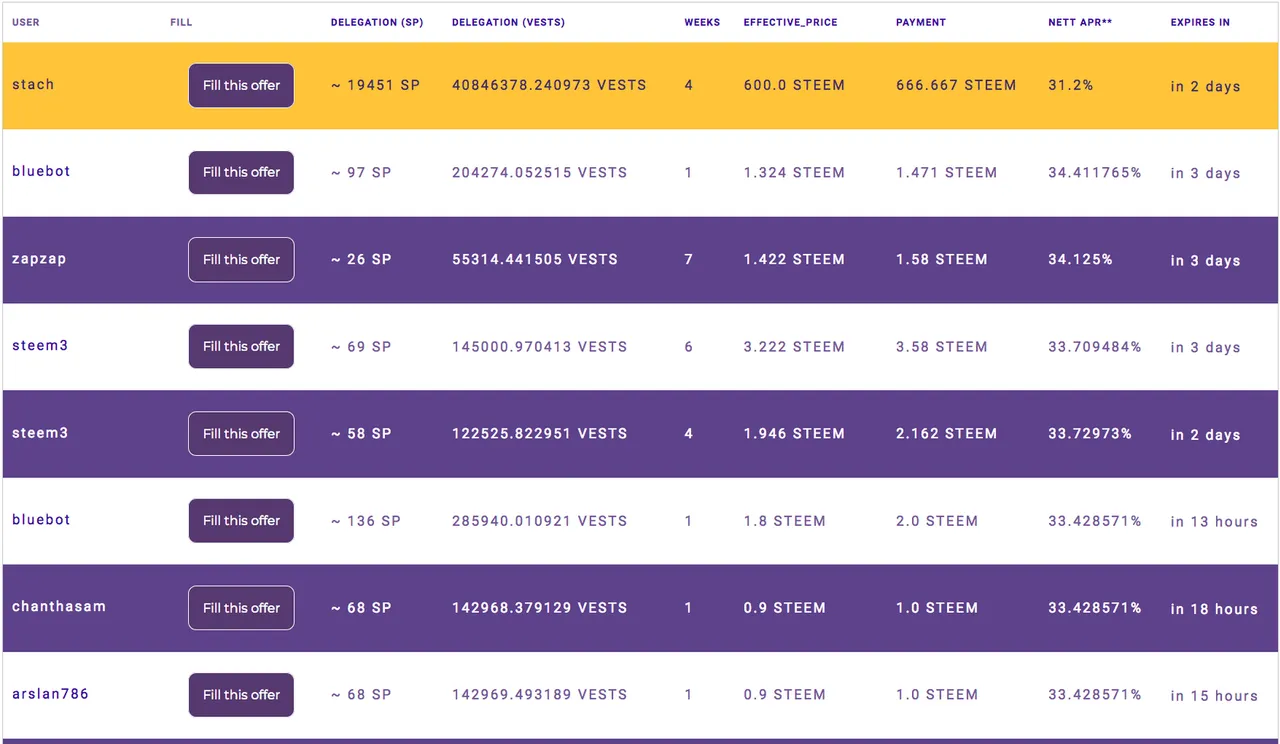Select the '1.422 STEEM' price cell
This screenshot has width=1280, height=744.
click(x=794, y=260)
